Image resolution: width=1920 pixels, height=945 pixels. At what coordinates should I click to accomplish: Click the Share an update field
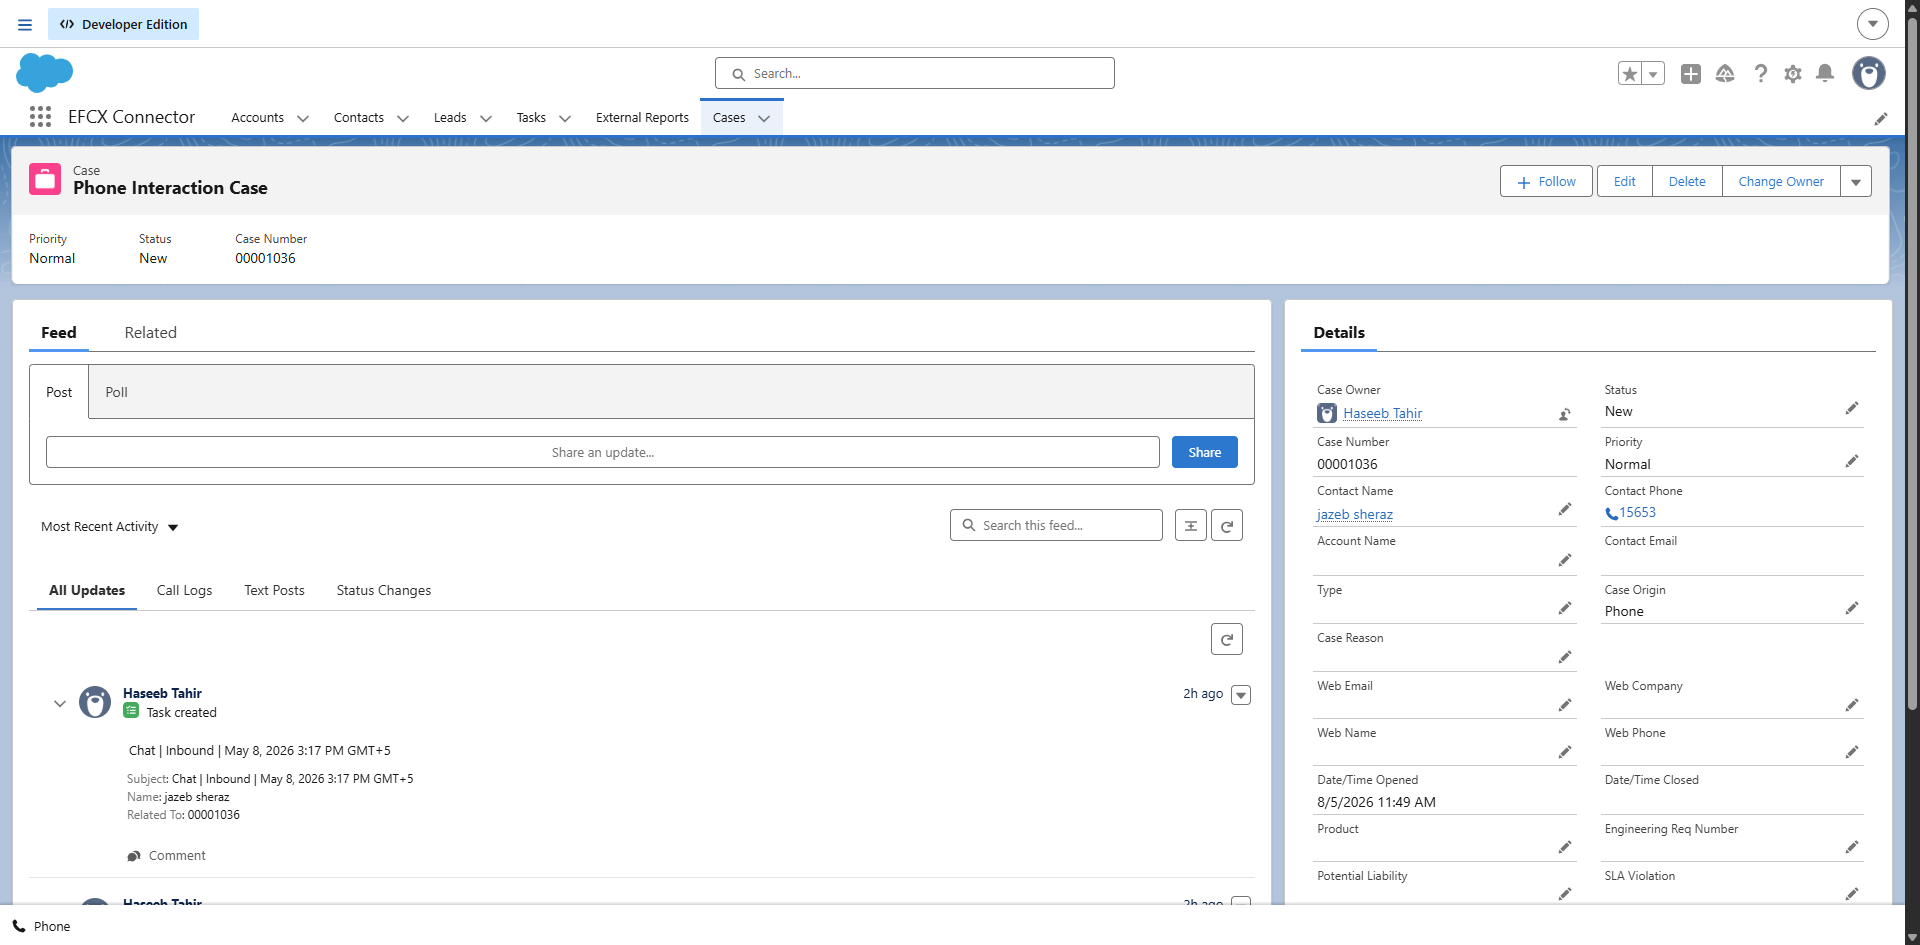coord(603,452)
